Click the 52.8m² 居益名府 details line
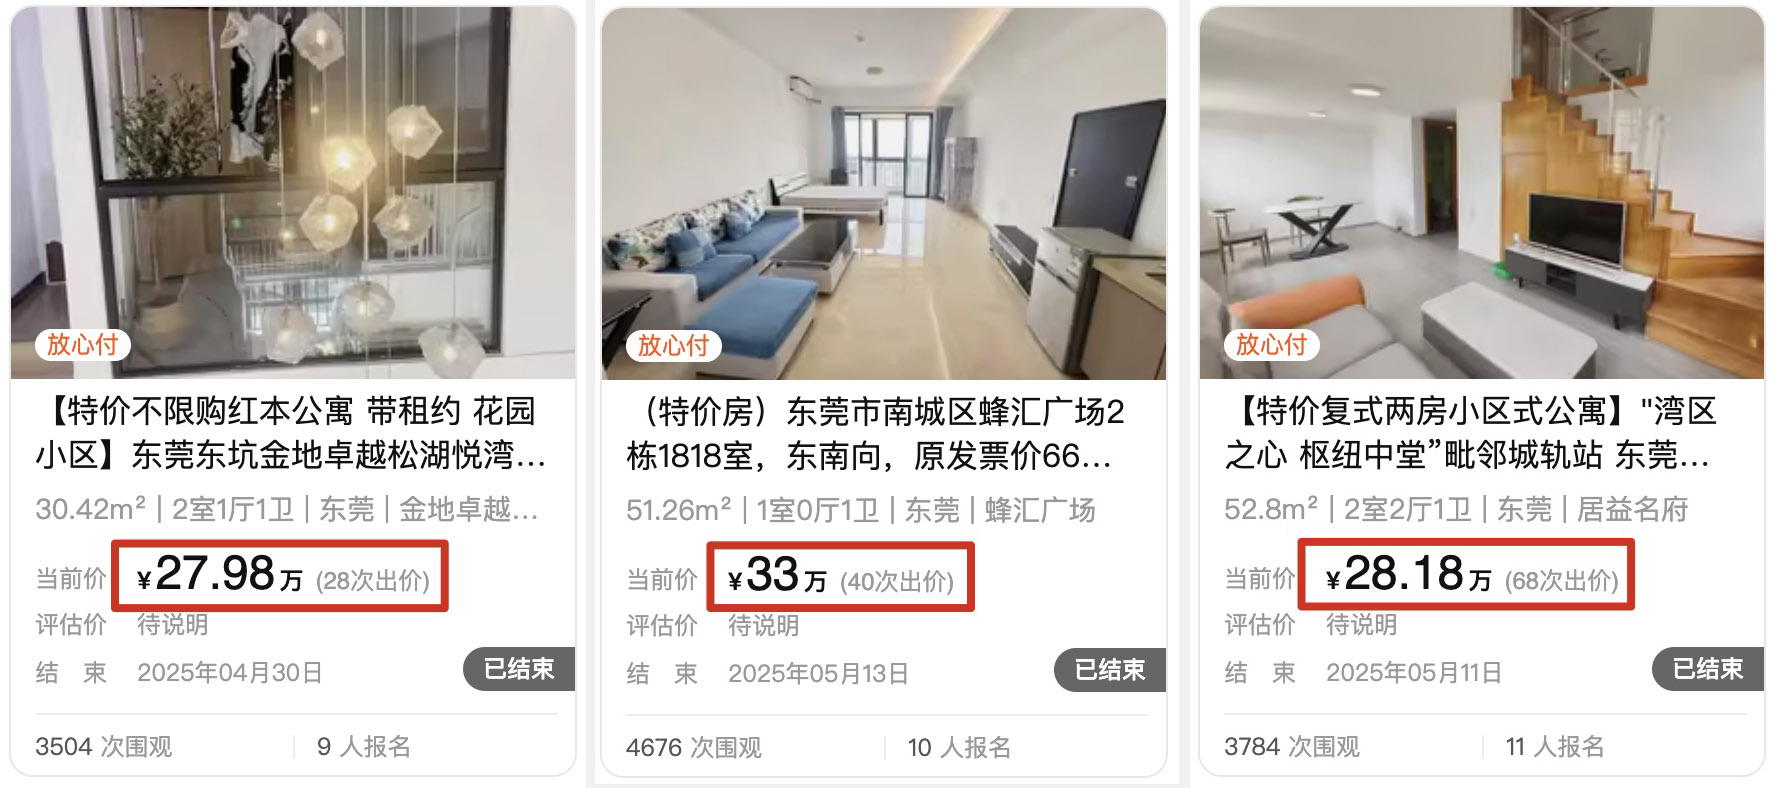1776x788 pixels. pos(1456,510)
